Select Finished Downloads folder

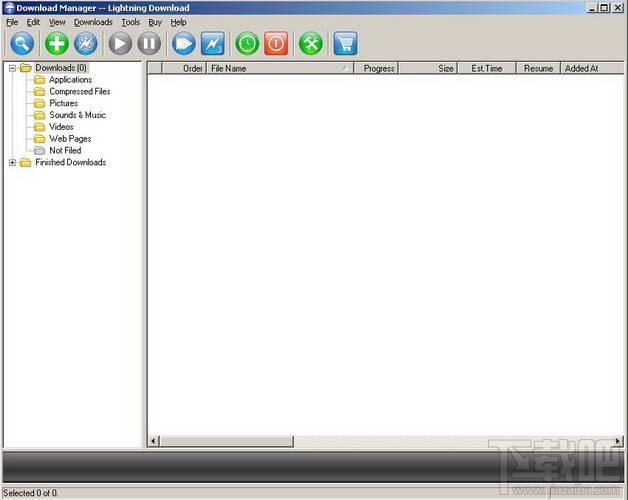click(71, 163)
